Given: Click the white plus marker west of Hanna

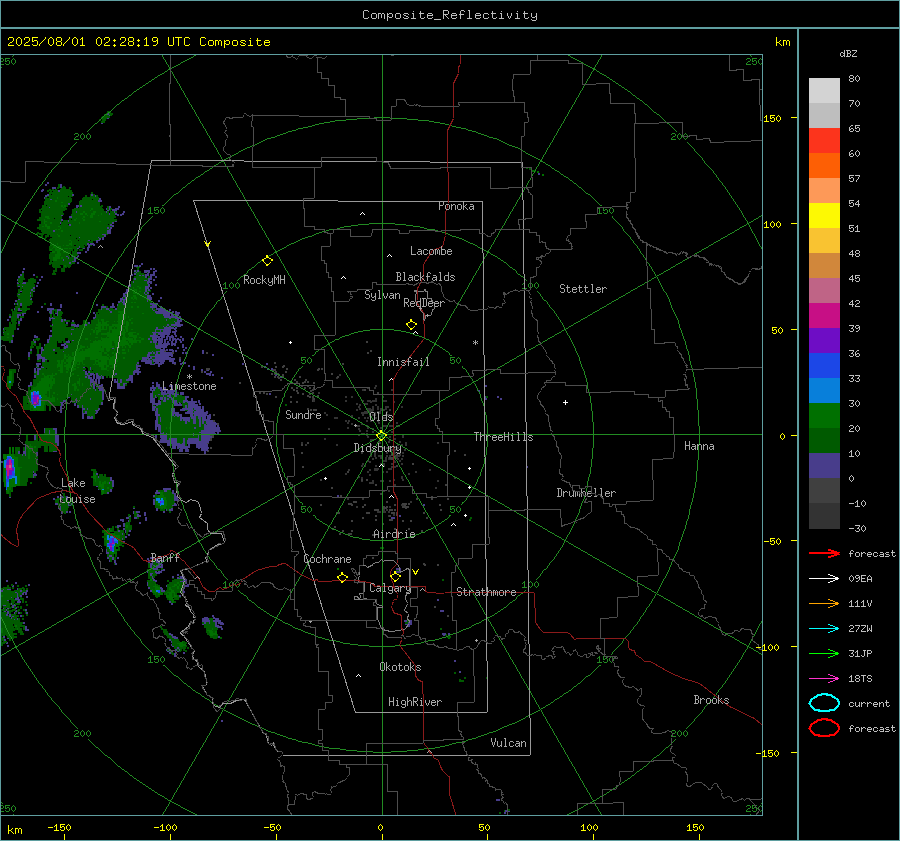Looking at the screenshot, I should [x=565, y=402].
